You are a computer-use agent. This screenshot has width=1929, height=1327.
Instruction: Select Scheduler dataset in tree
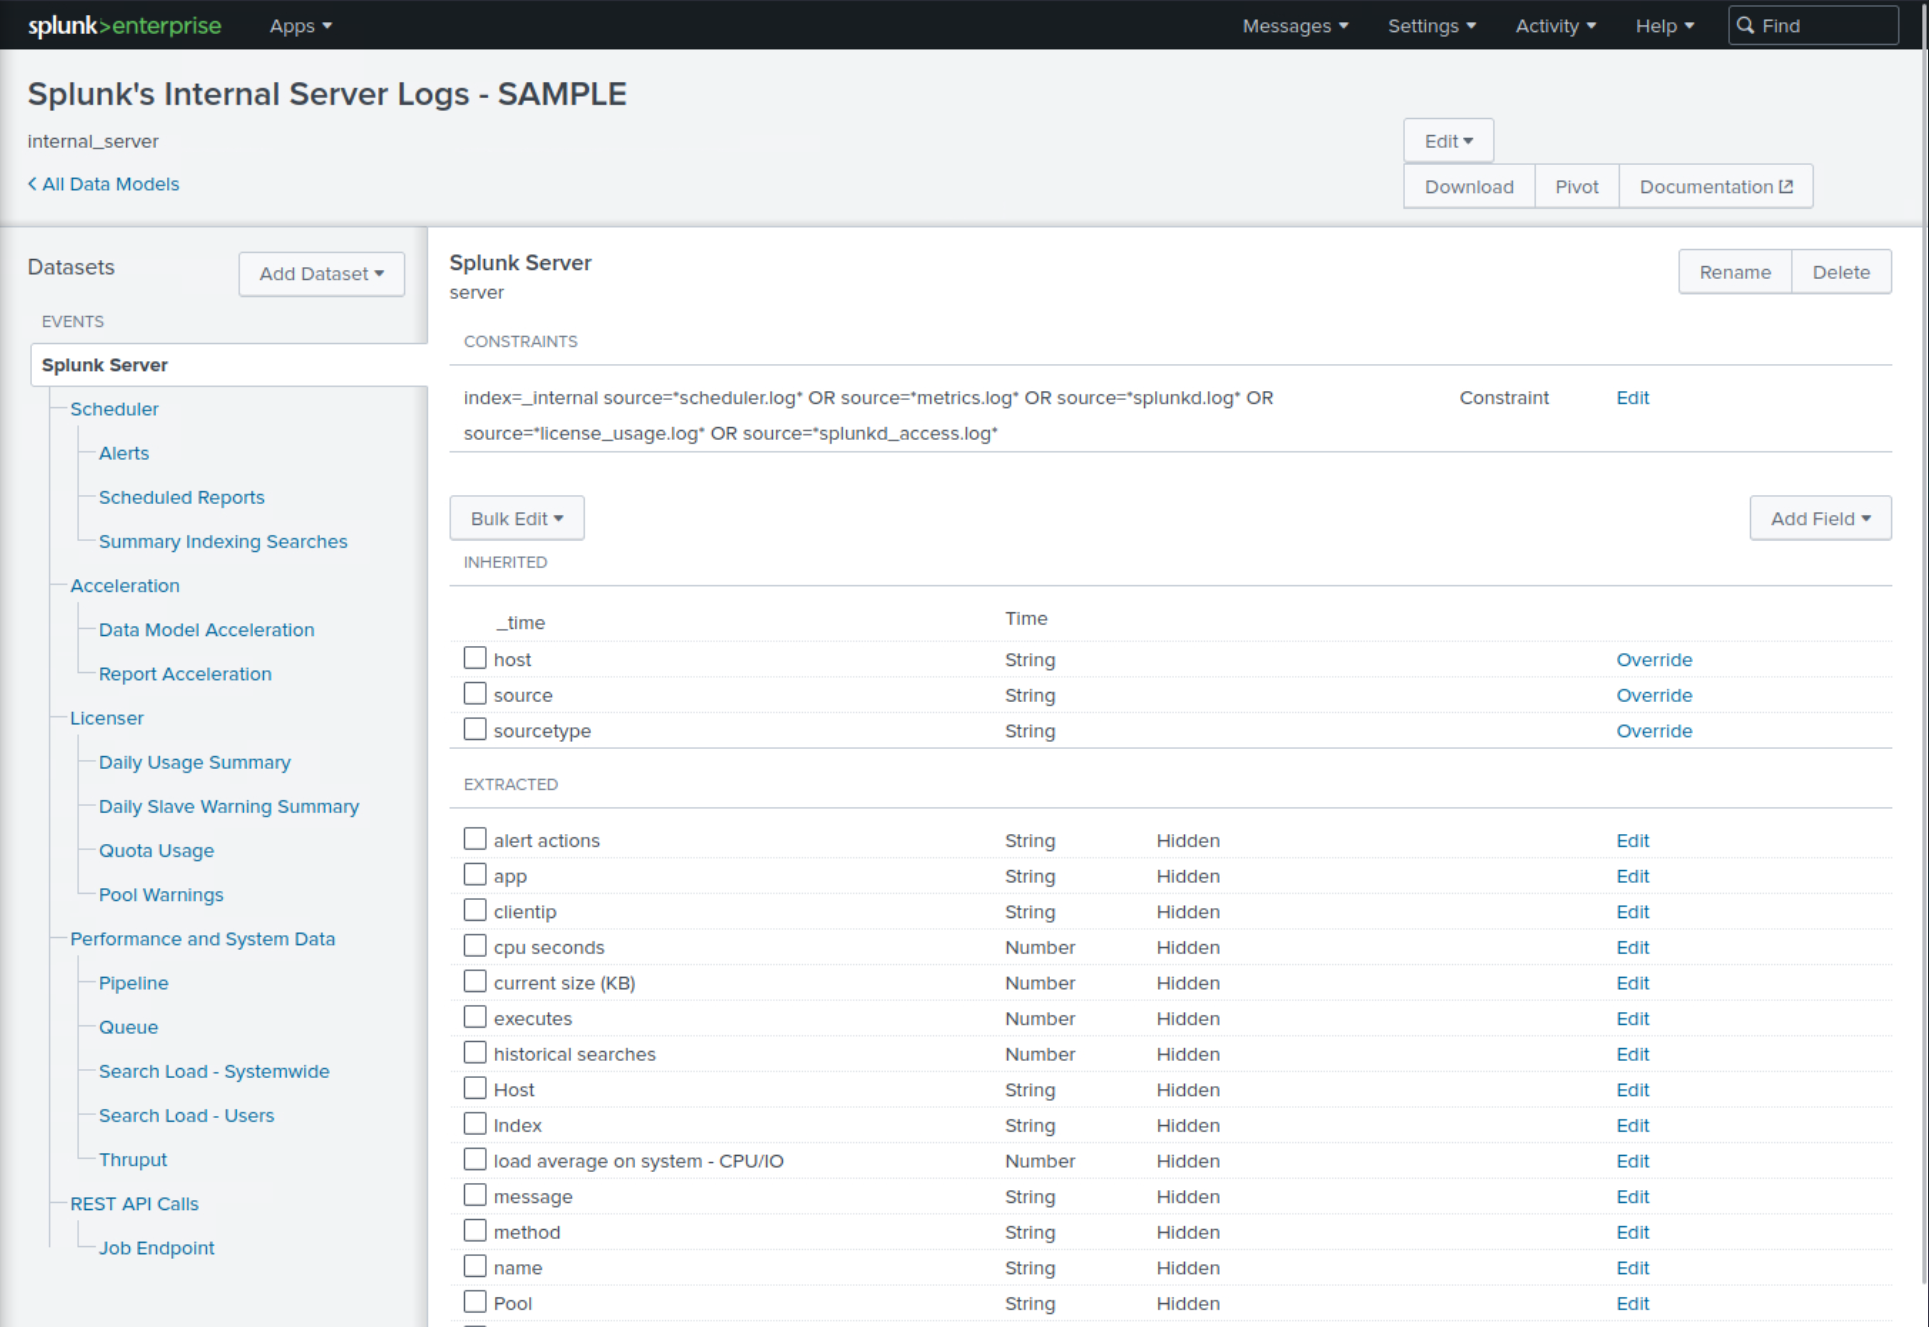pos(114,409)
